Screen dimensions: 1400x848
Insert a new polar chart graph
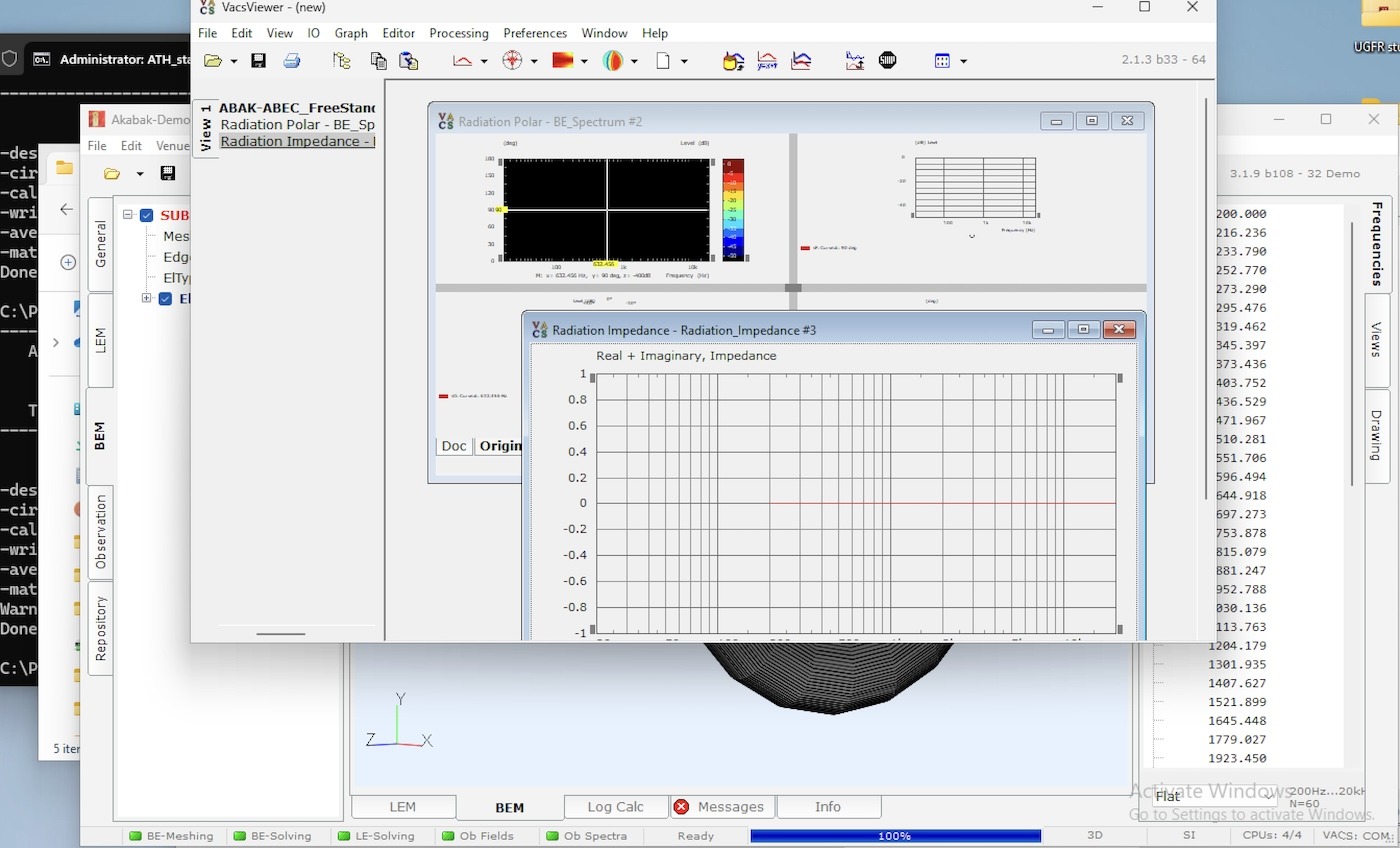click(x=512, y=61)
